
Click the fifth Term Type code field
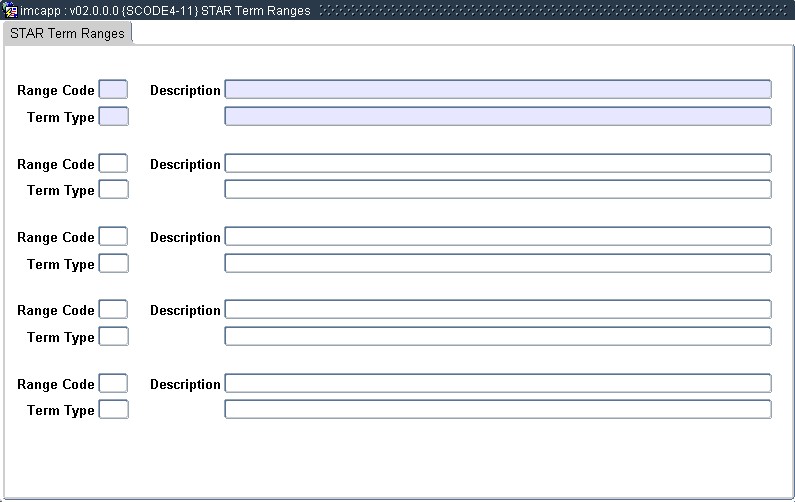(x=114, y=410)
